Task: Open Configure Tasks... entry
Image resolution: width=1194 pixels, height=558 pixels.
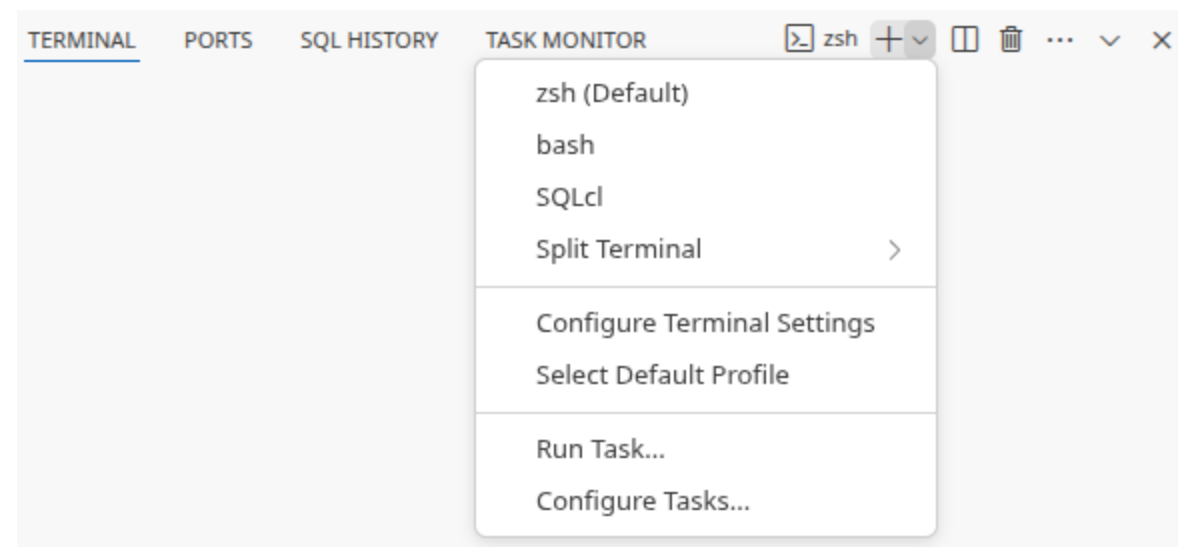Action: pyautogui.click(x=642, y=500)
